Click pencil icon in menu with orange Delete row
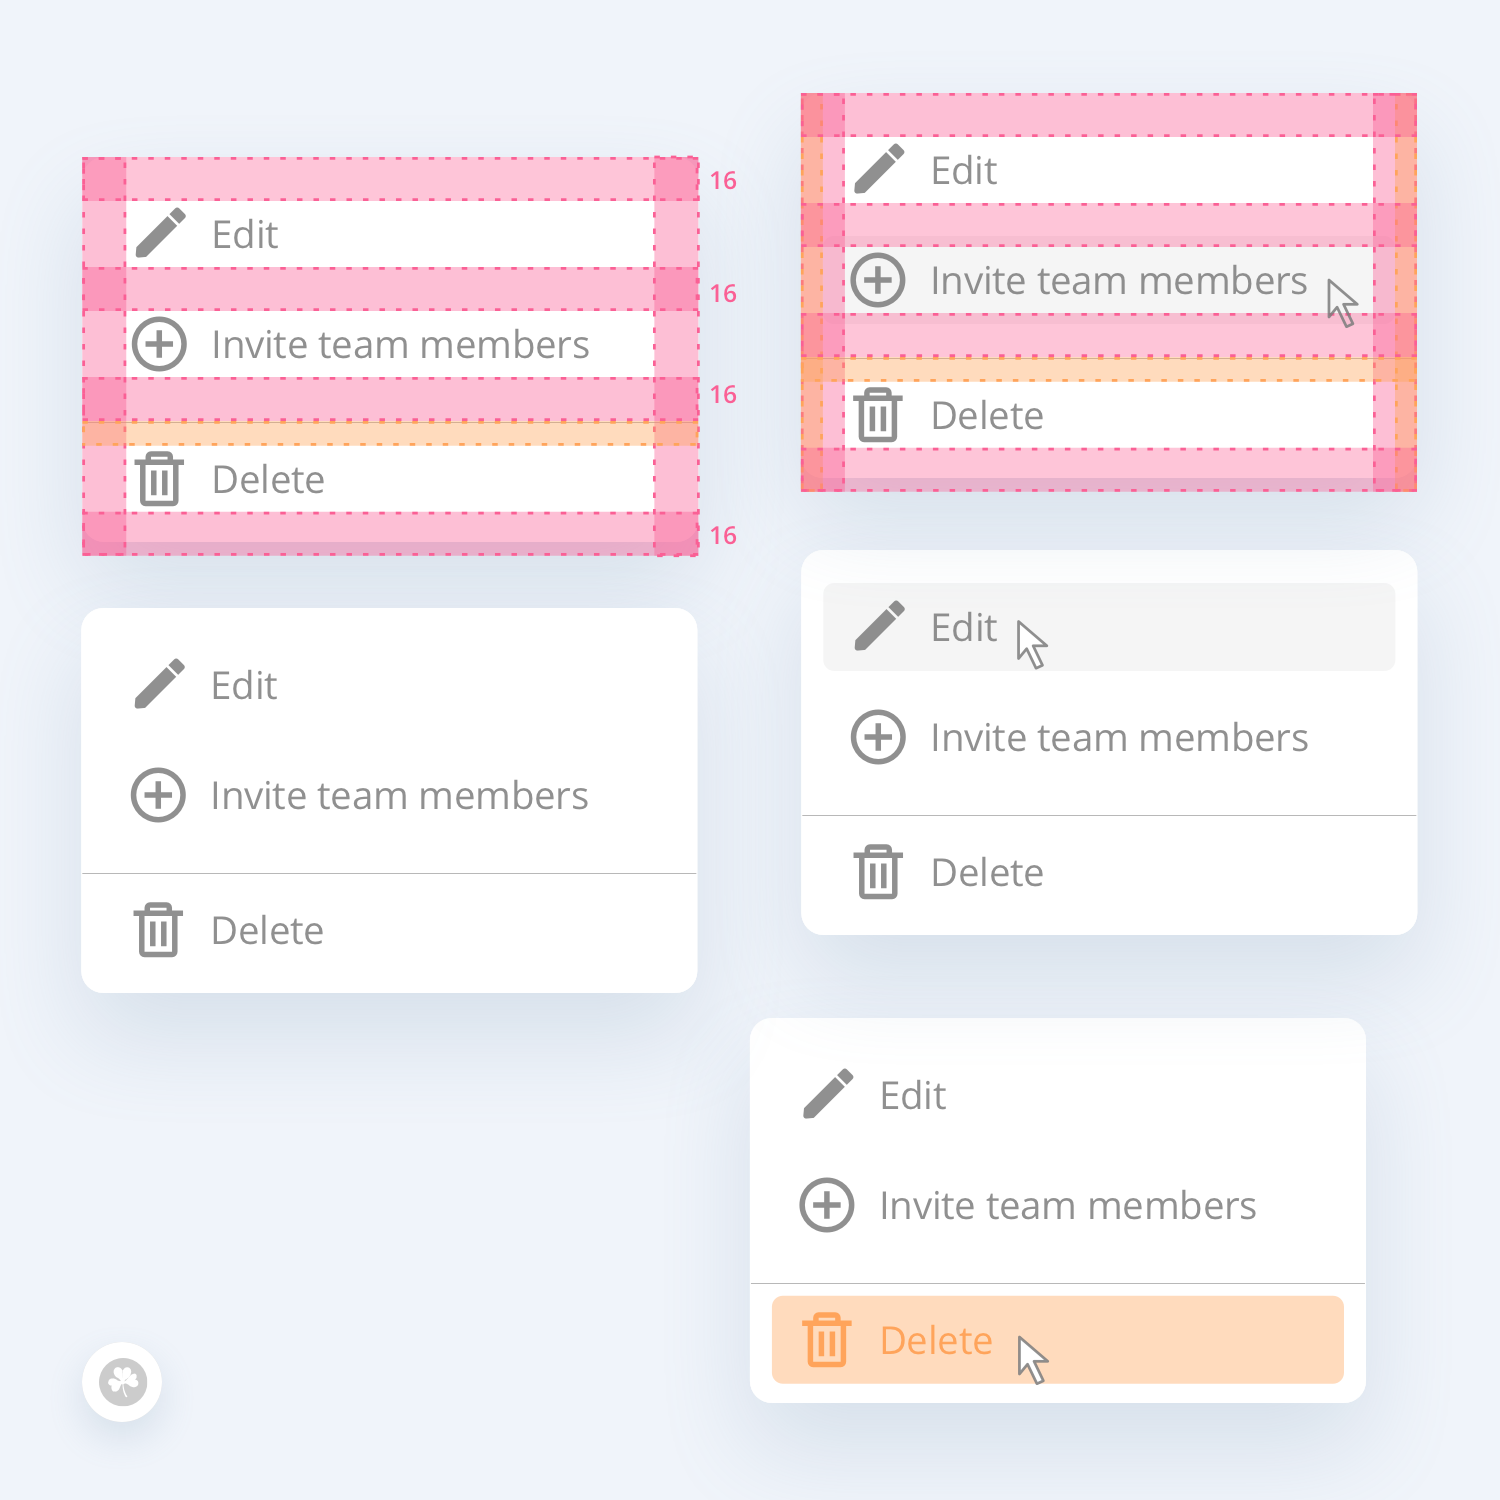1500x1500 pixels. 828,1094
